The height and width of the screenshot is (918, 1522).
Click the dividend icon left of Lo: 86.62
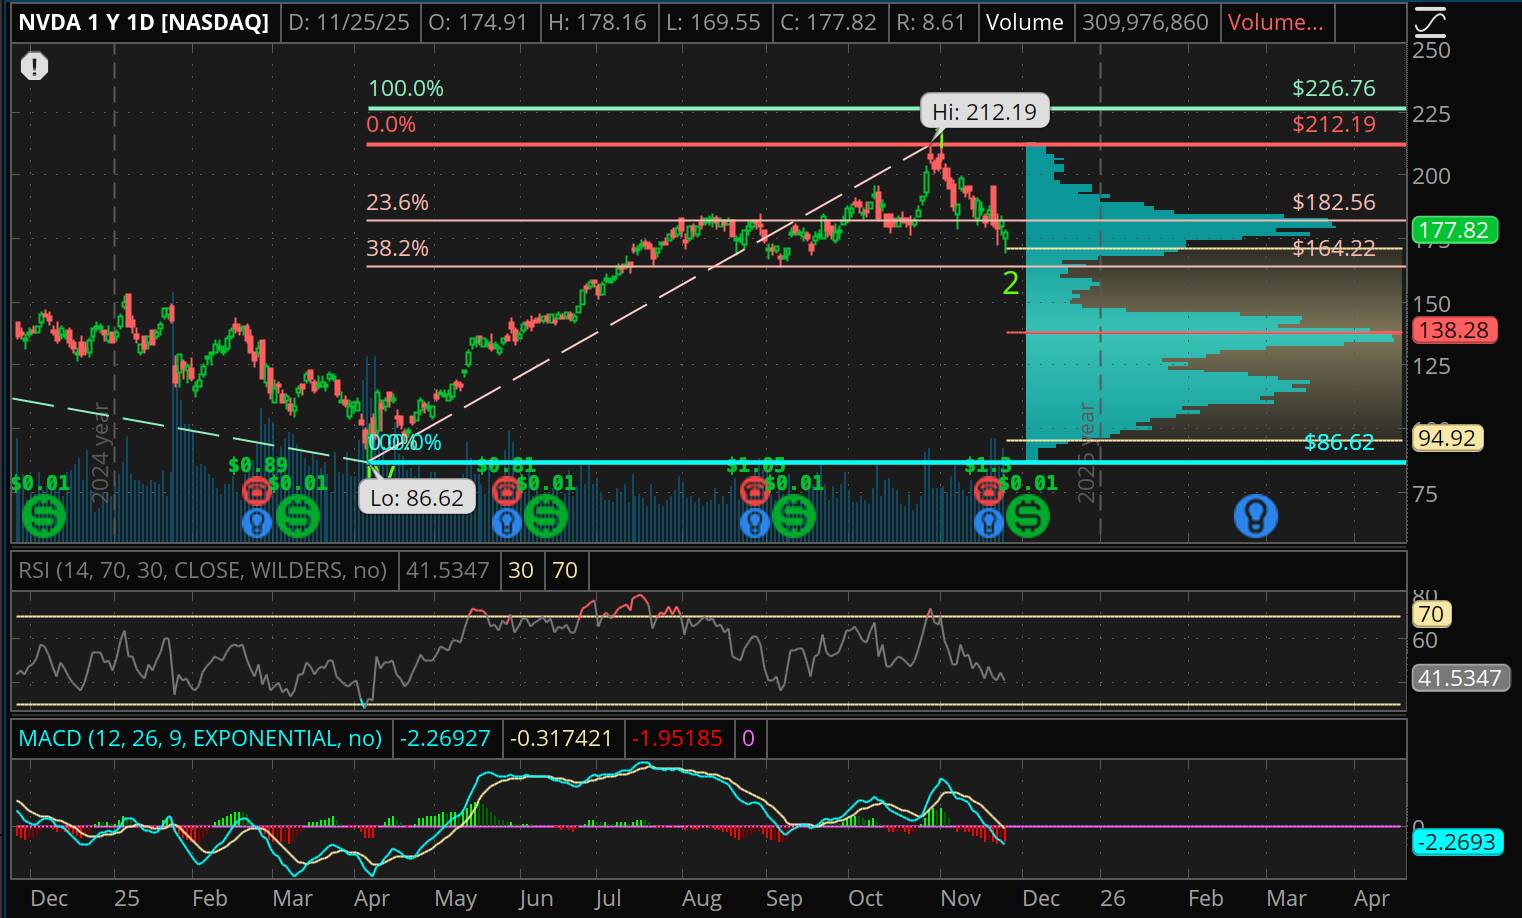click(297, 517)
